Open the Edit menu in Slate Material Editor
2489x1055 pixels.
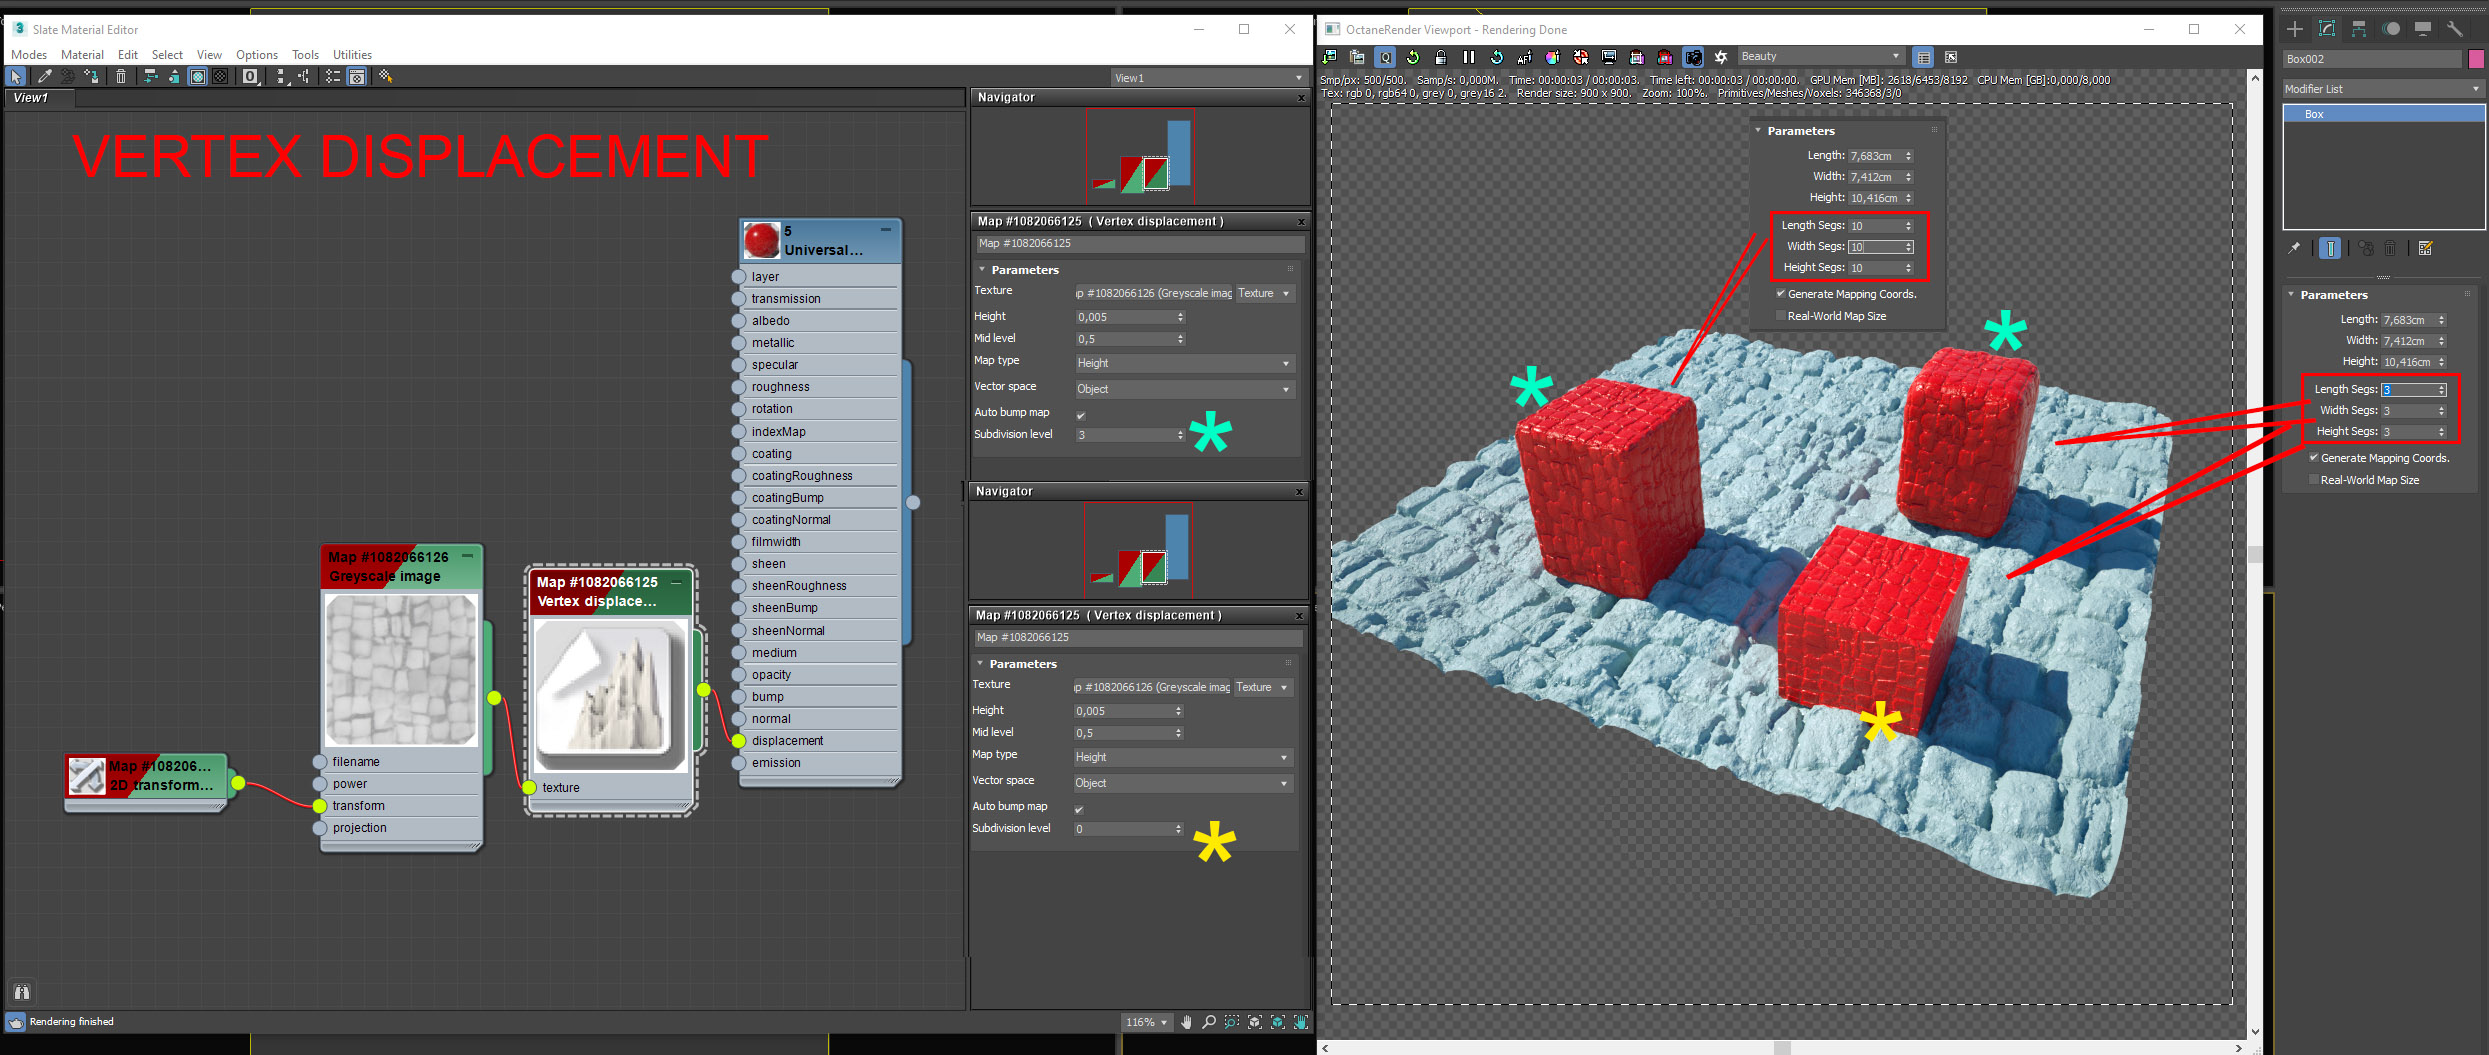click(x=128, y=55)
